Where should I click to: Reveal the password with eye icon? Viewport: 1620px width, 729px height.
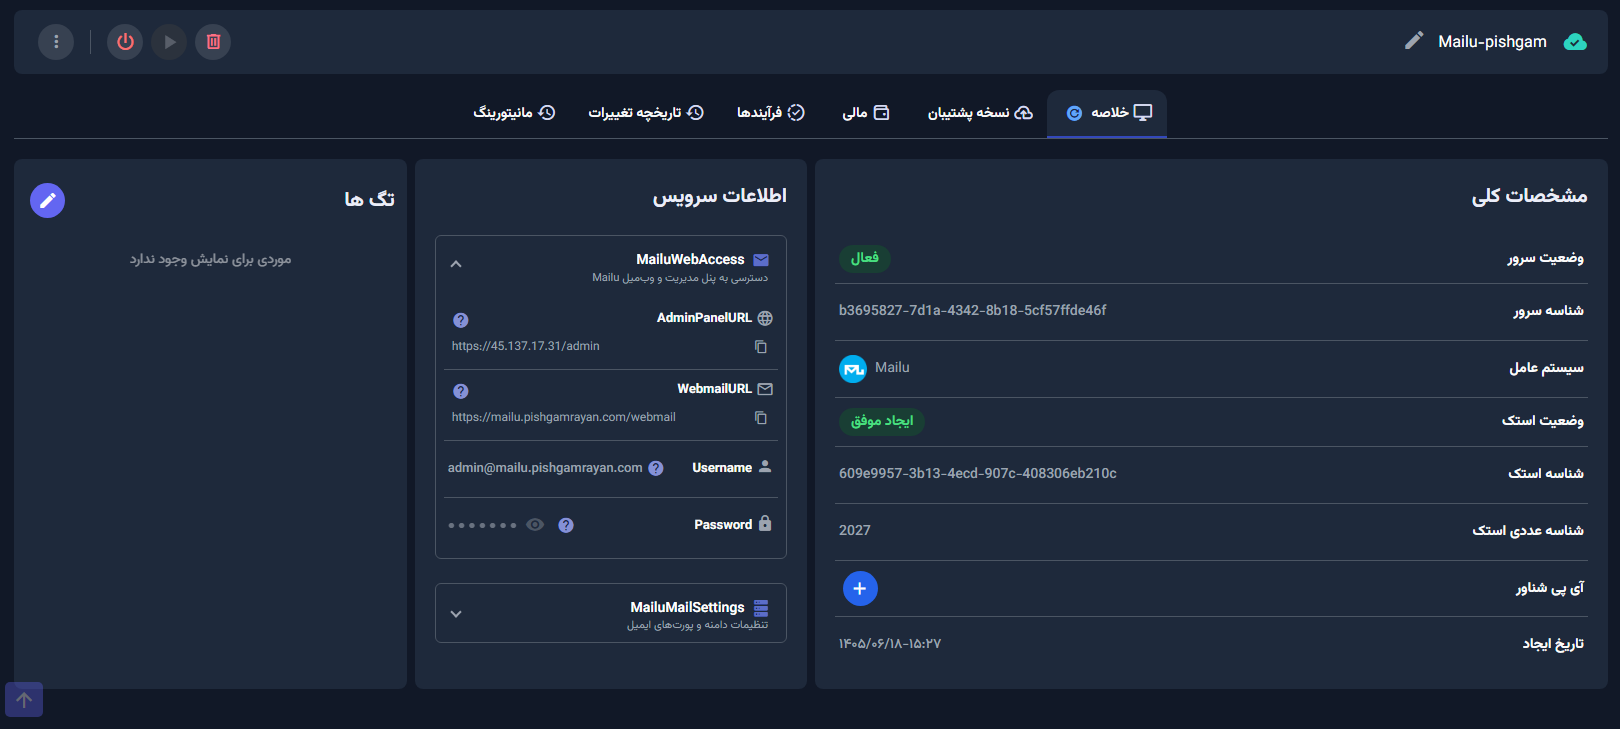[x=535, y=525]
